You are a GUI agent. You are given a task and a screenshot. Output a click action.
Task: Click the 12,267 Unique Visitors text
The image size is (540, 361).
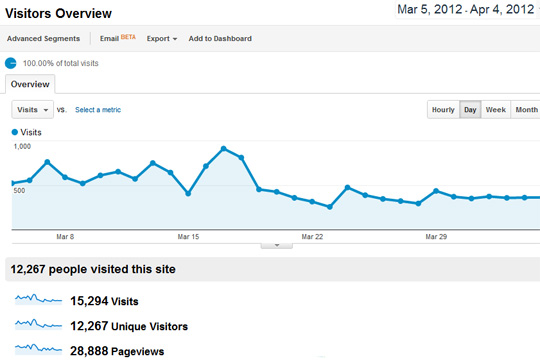(129, 326)
